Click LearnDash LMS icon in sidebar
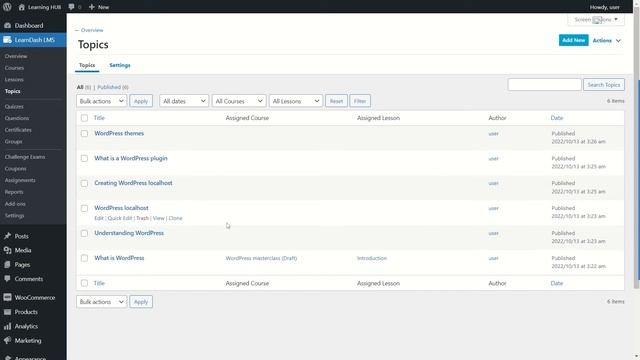The width and height of the screenshot is (640, 360). tap(7, 40)
